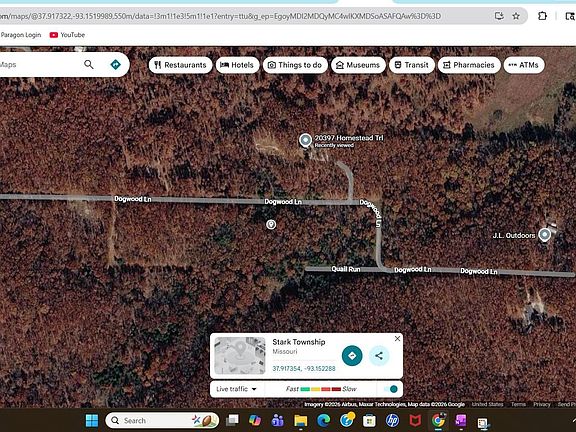
Task: Expand the Live traffic dropdown
Action: point(236,389)
